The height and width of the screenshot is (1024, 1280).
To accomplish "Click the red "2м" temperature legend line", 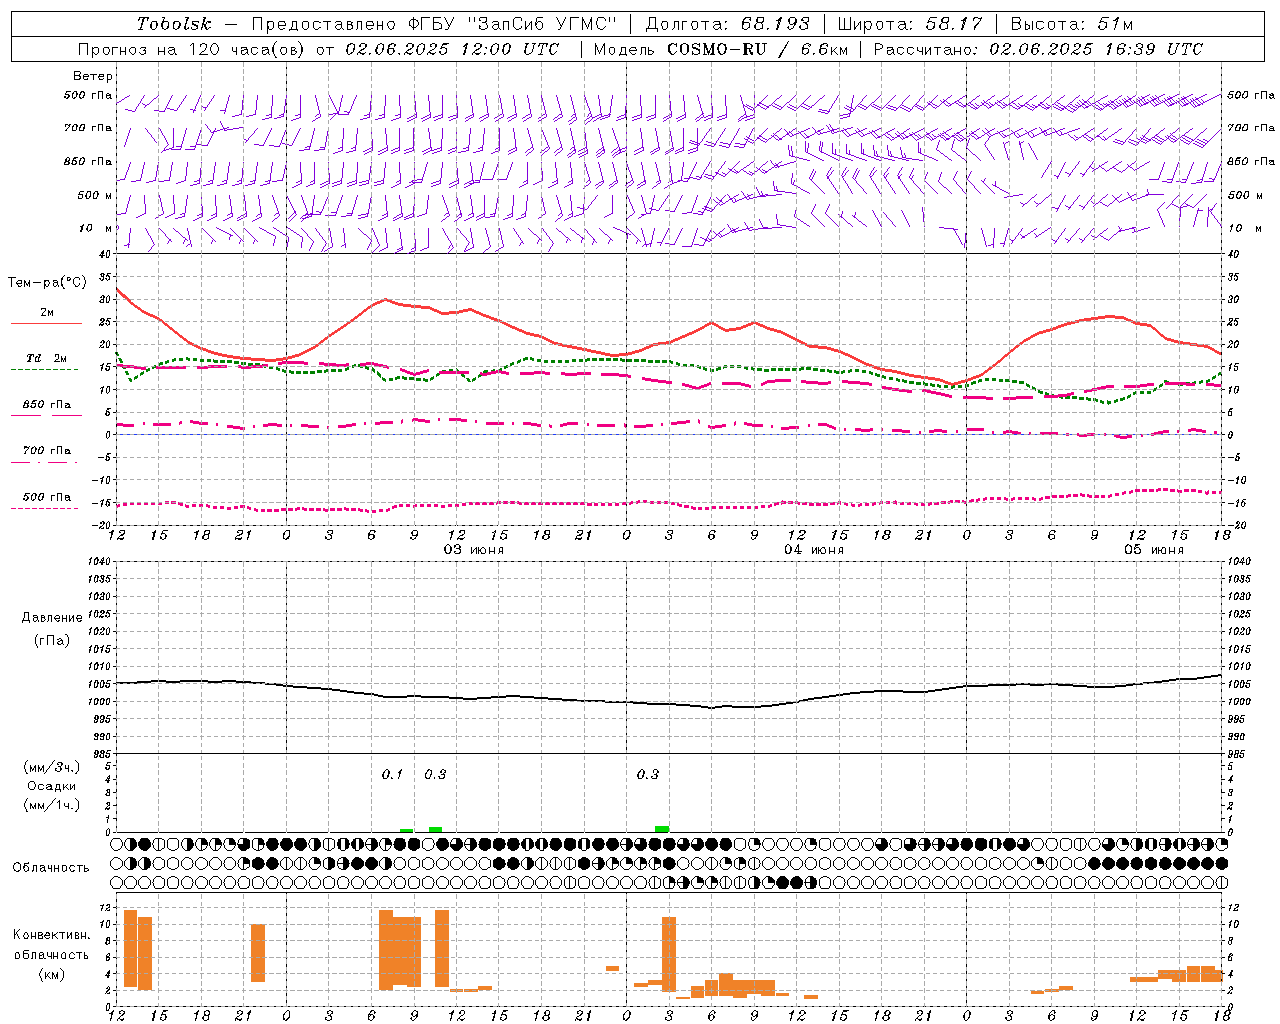I will coord(46,324).
